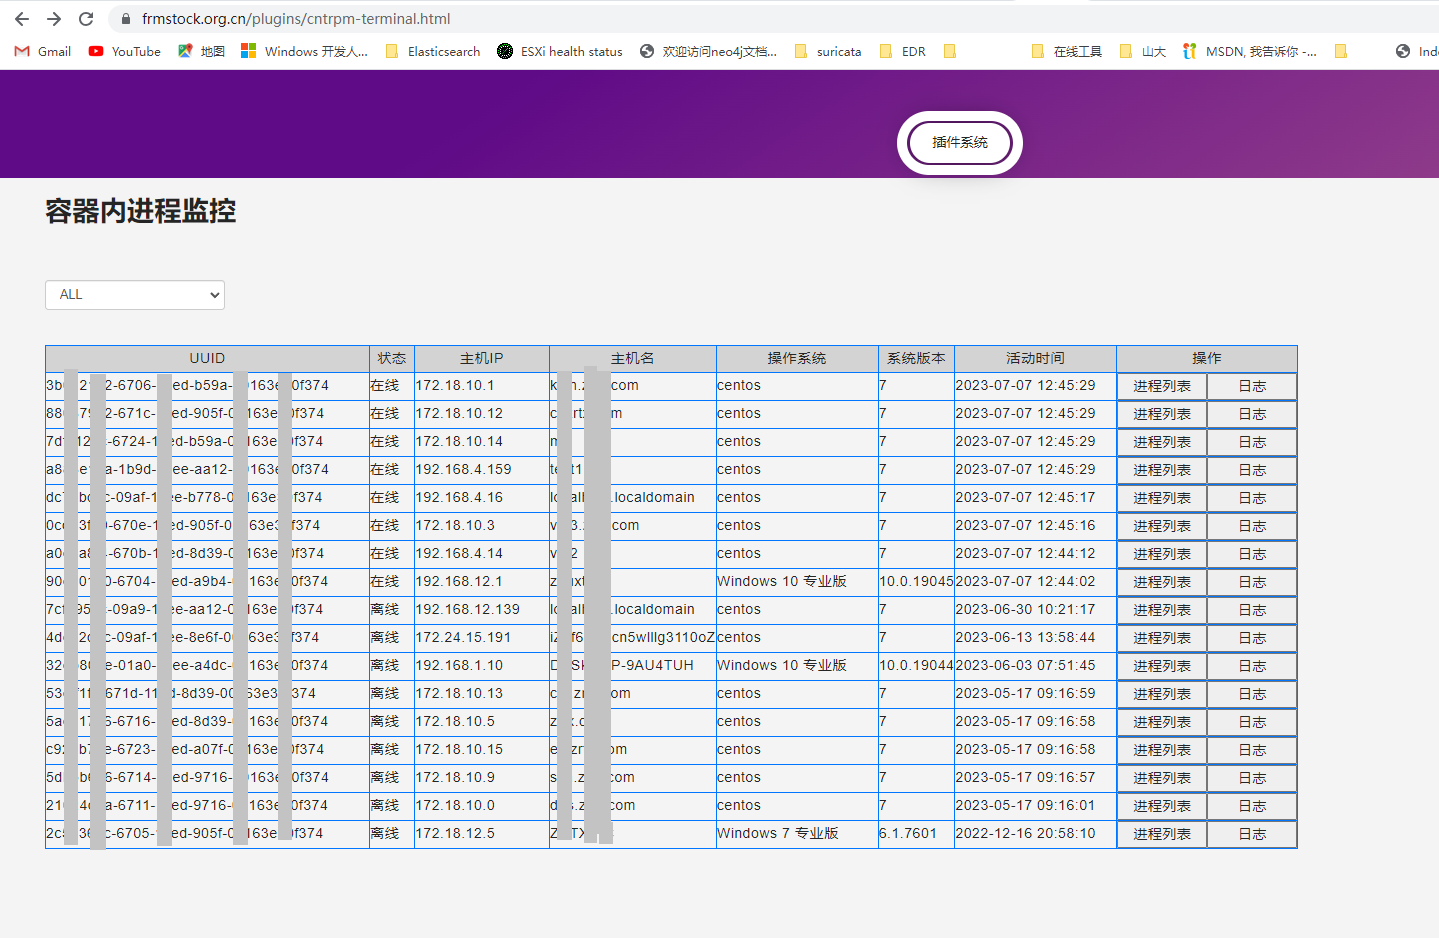Open the suricata bookmark folder
Image resolution: width=1439 pixels, height=938 pixels.
pyautogui.click(x=827, y=51)
